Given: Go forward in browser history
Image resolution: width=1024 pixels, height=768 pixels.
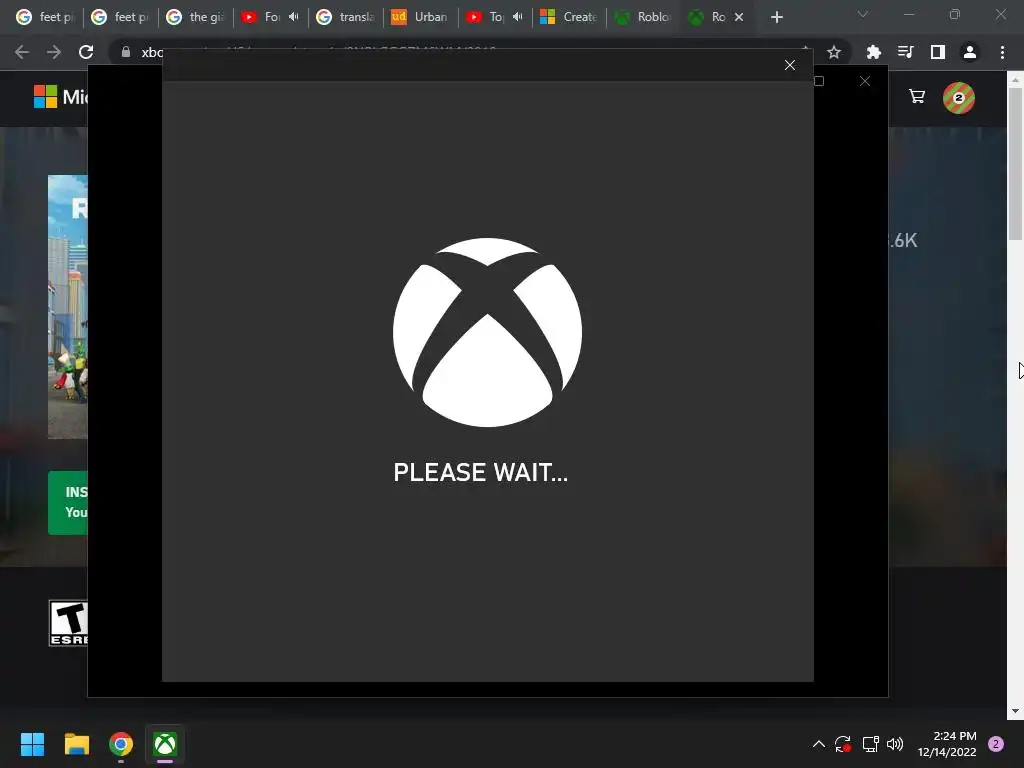Looking at the screenshot, I should pyautogui.click(x=54, y=52).
